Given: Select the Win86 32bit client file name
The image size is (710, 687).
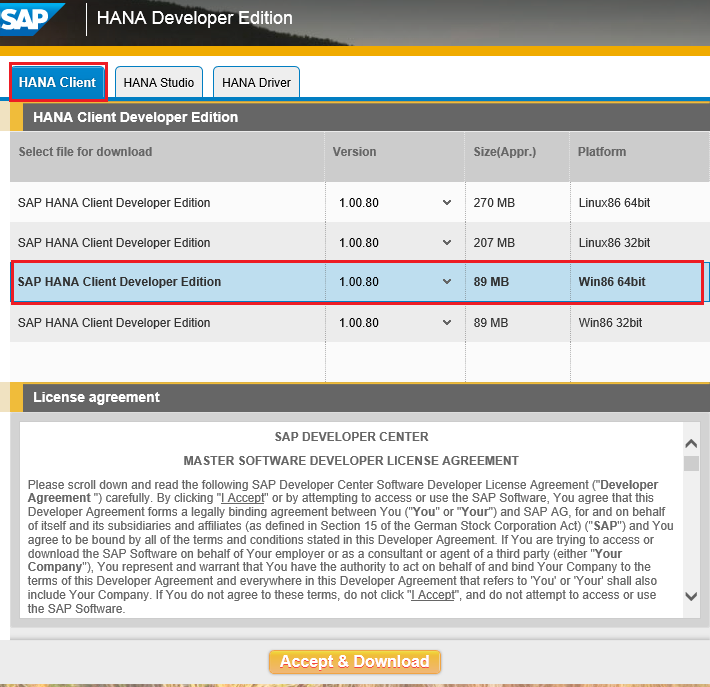Looking at the screenshot, I should (114, 322).
